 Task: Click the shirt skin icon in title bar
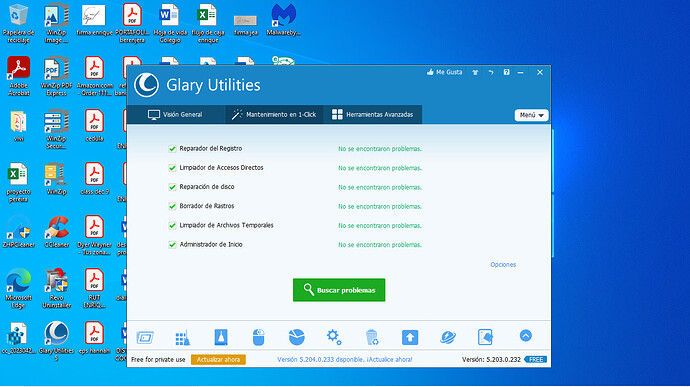tap(475, 72)
